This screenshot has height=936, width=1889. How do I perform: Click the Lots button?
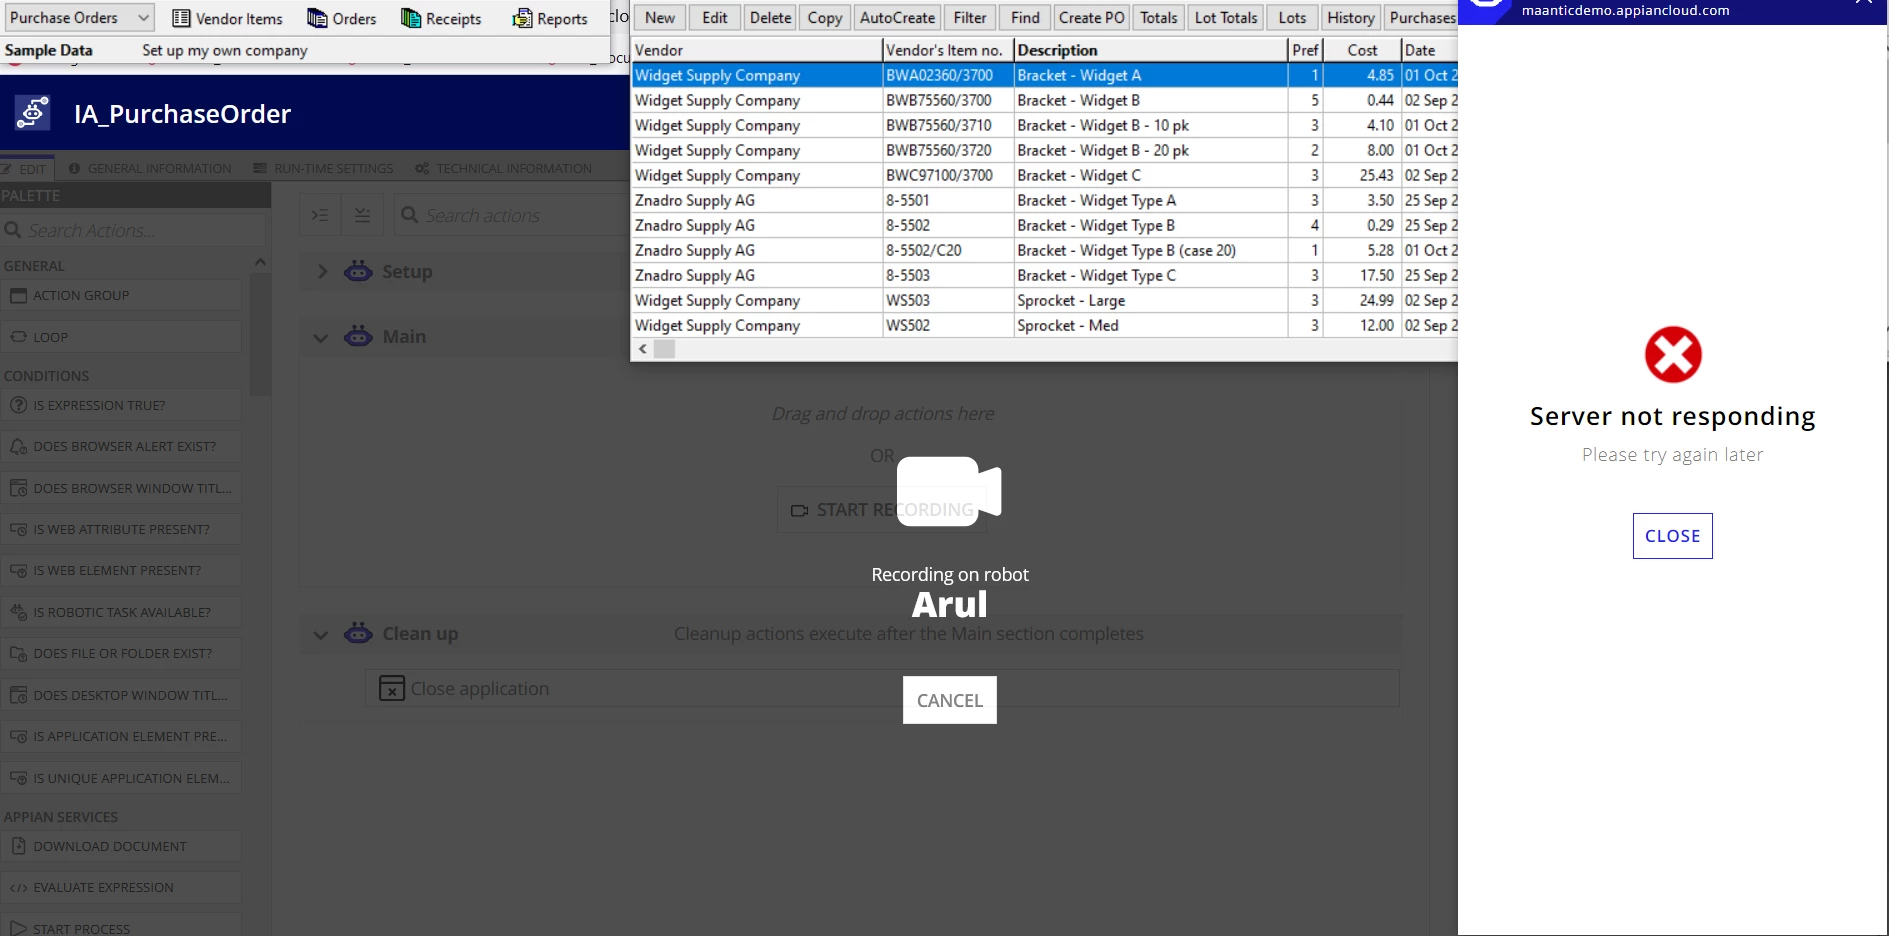[x=1292, y=18]
